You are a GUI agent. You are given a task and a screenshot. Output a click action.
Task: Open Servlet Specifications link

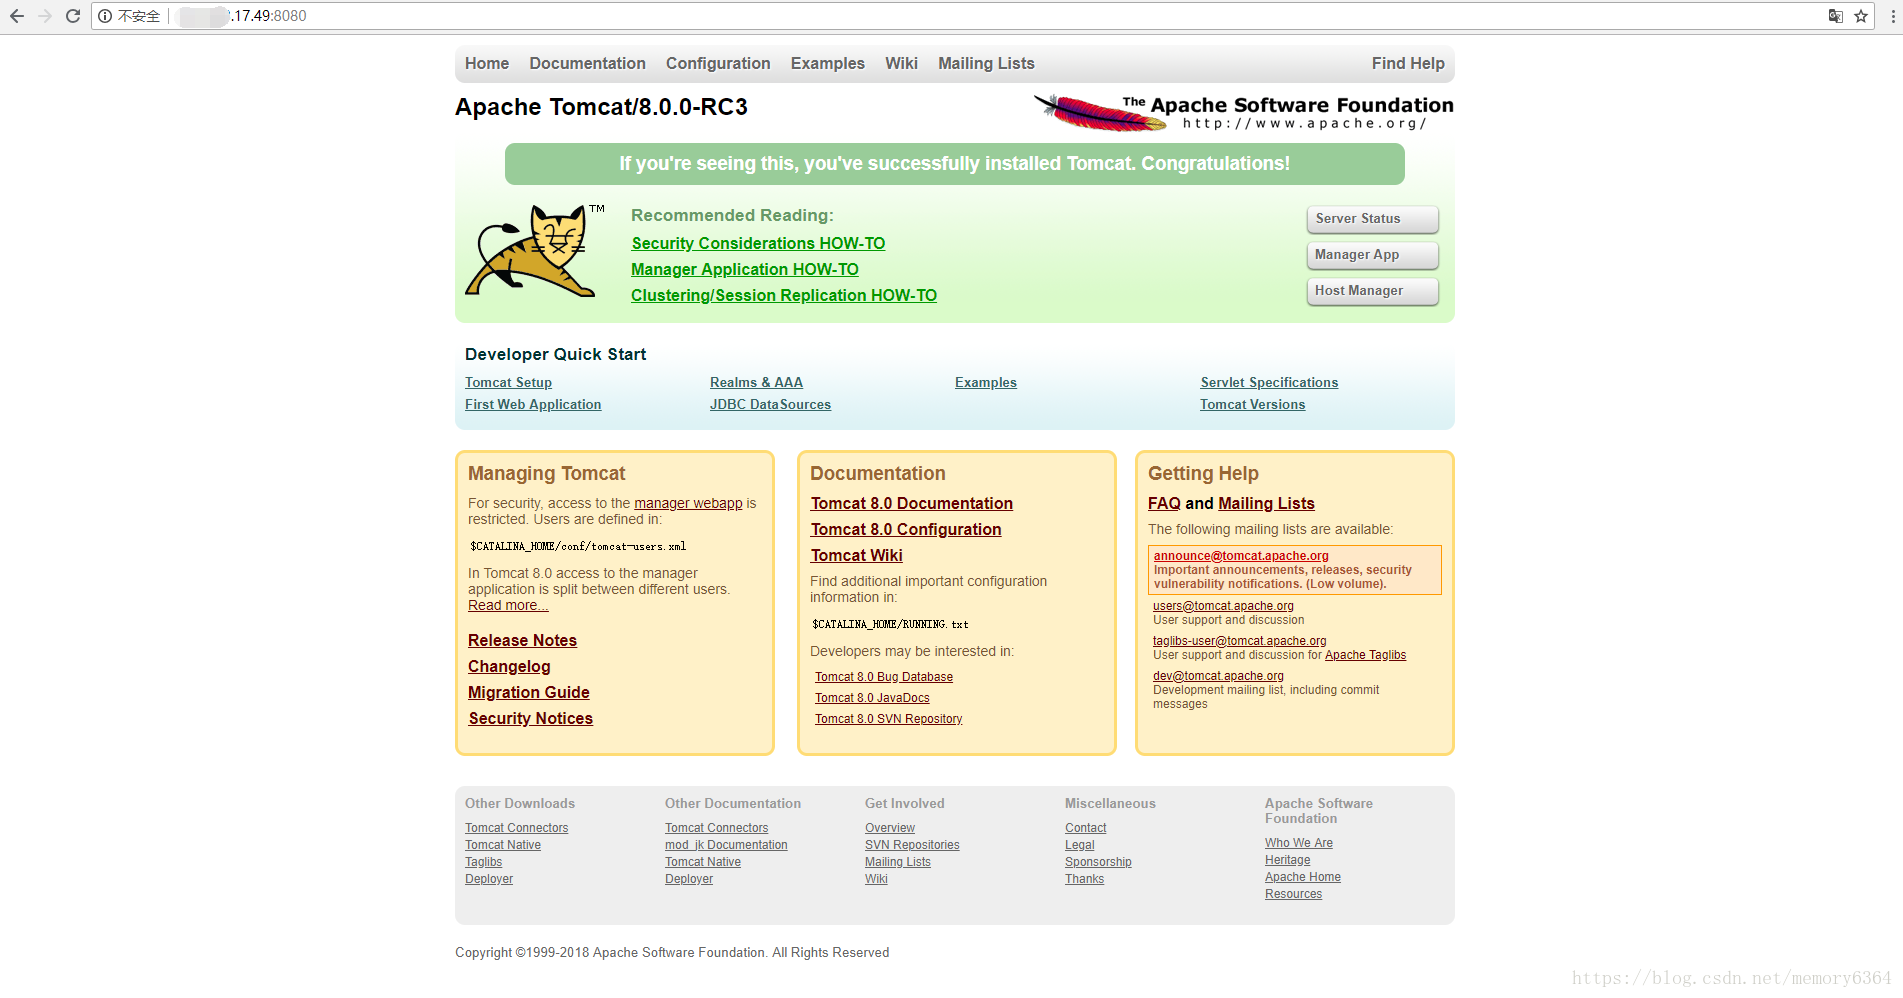click(1269, 383)
